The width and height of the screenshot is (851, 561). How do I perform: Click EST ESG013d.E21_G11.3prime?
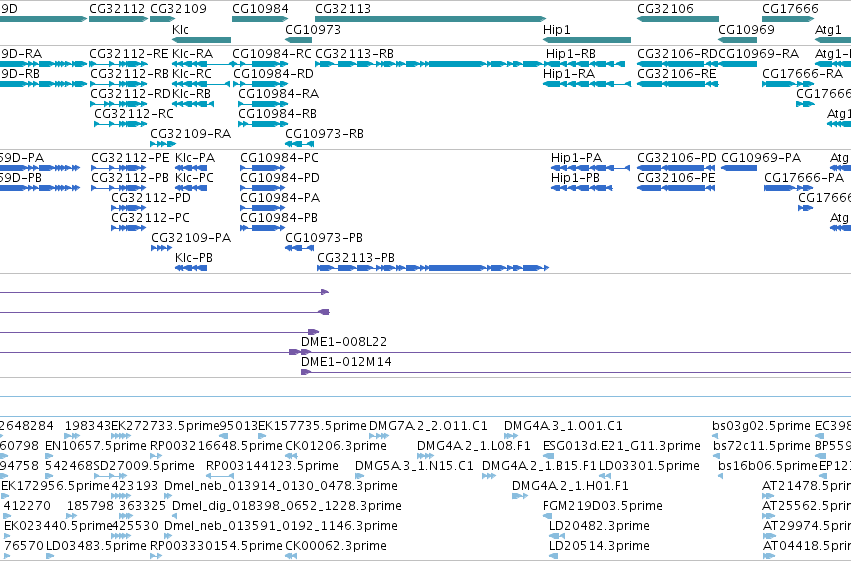tap(621, 446)
